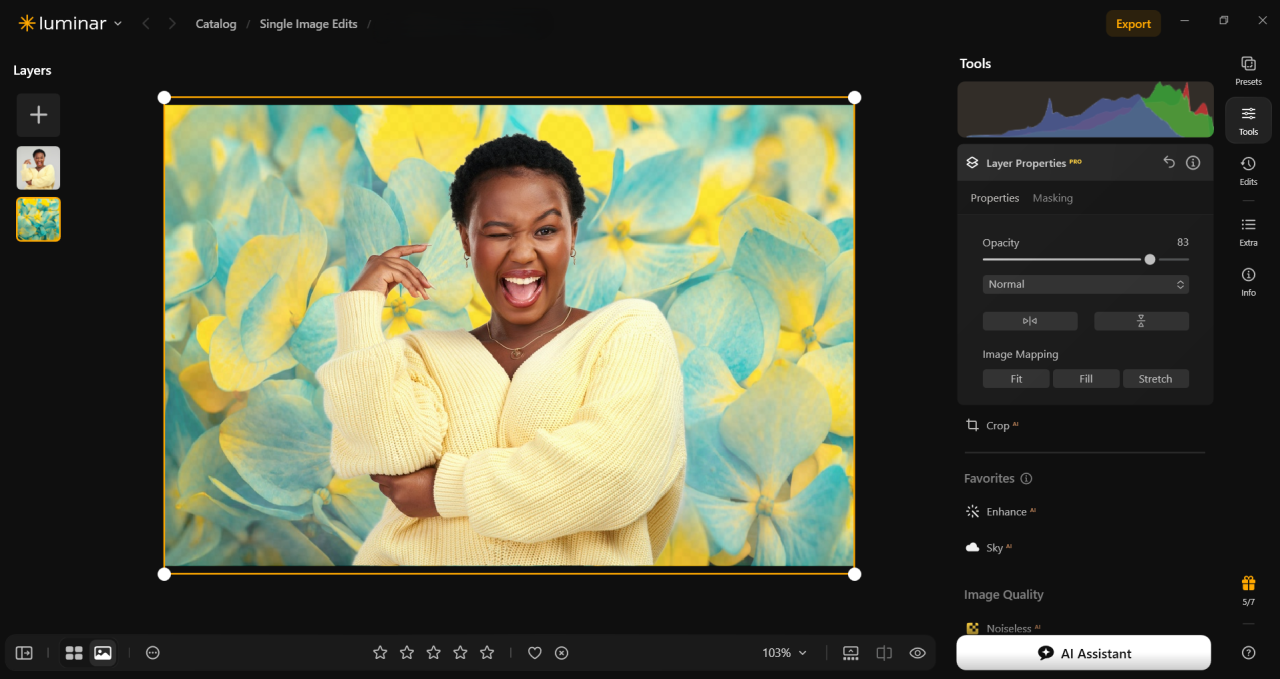Open help with the question mark icon
This screenshot has width=1280, height=679.
point(1248,653)
